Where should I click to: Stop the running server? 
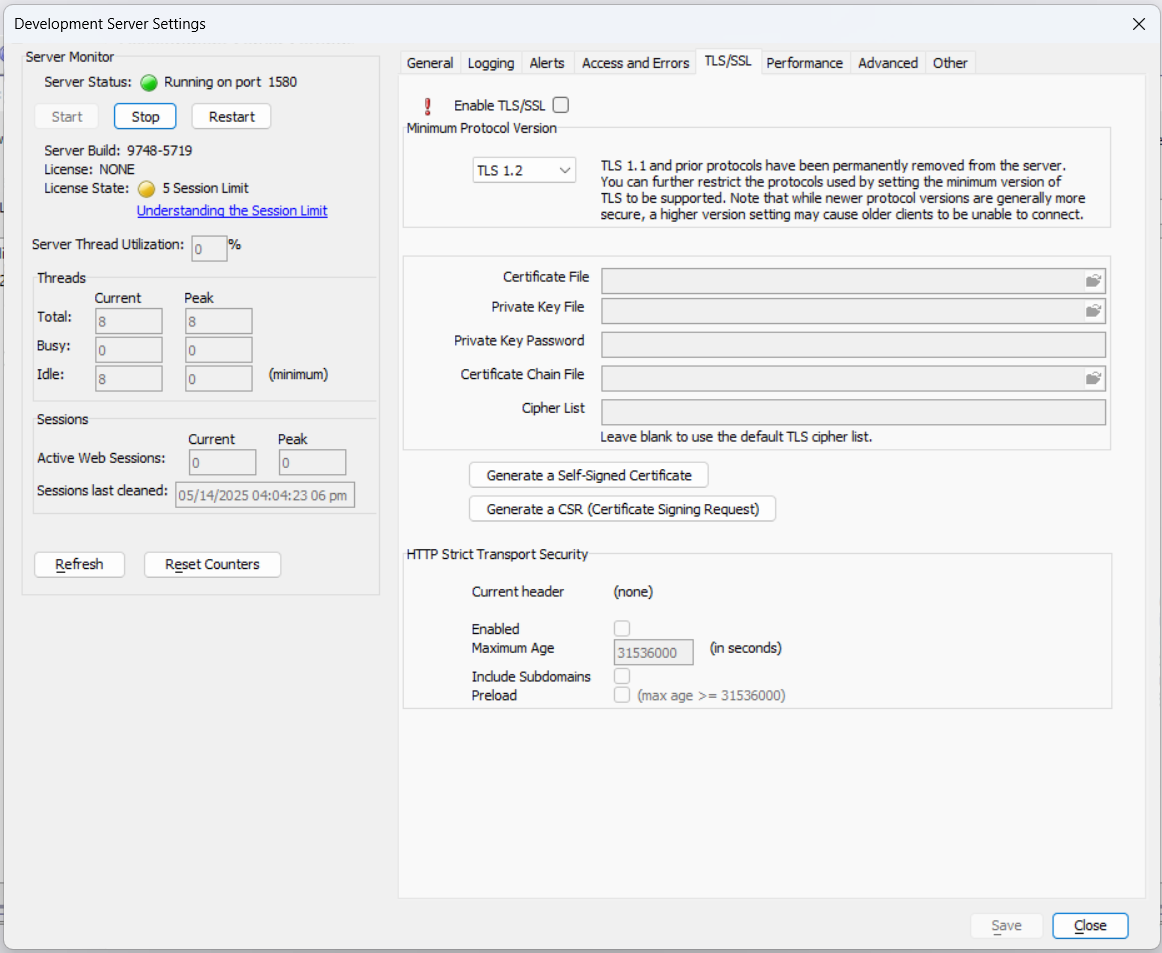click(145, 116)
